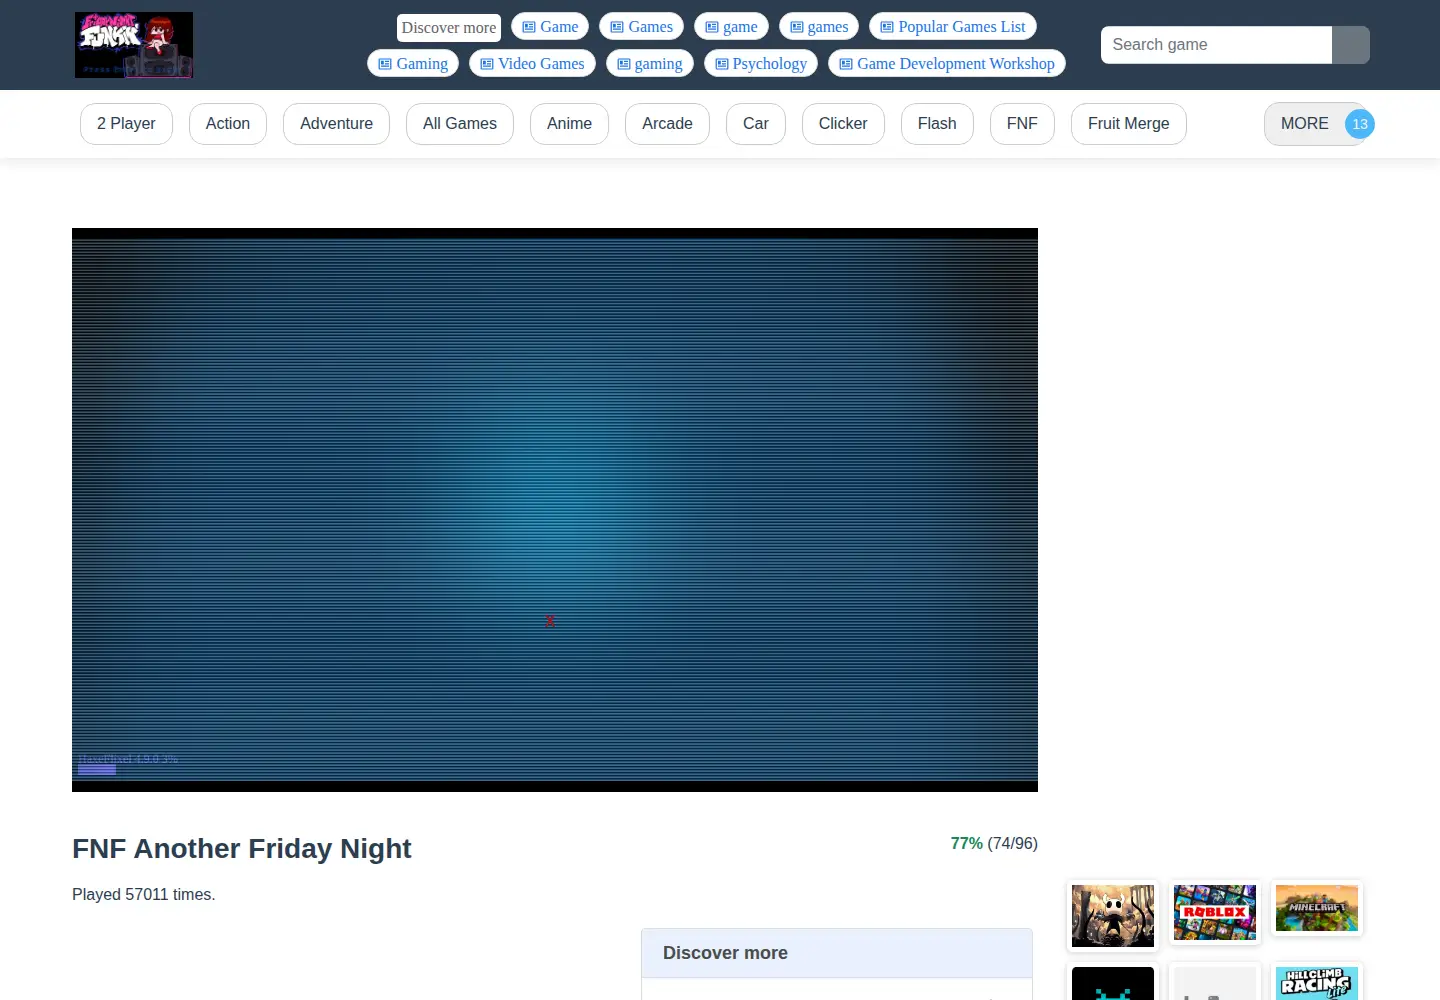Click the HaxeFlixel loading progress bar
This screenshot has width=1440, height=1000.
pos(97,770)
